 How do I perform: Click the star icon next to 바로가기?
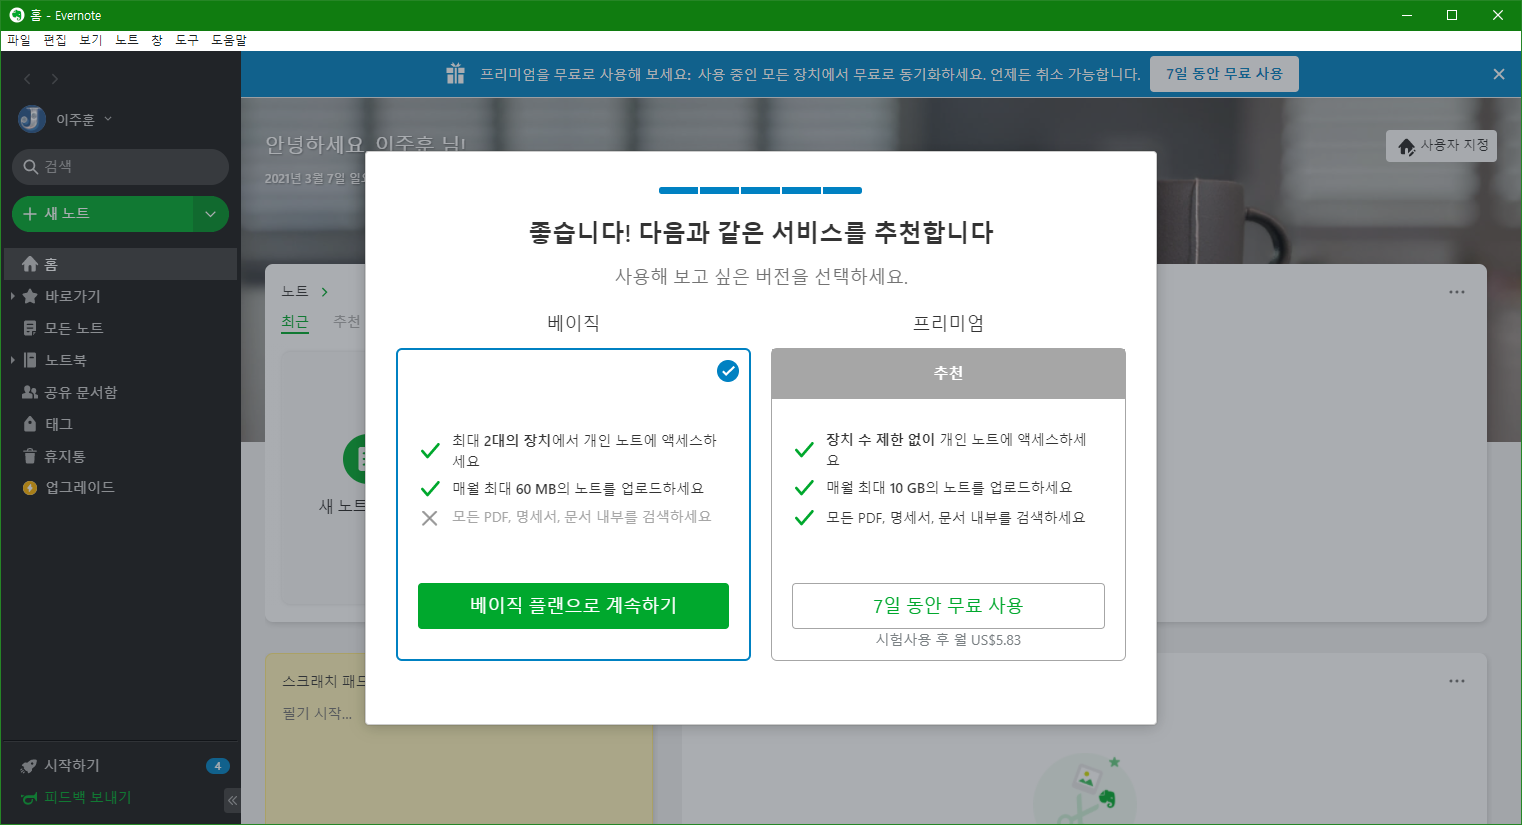[x=30, y=296]
